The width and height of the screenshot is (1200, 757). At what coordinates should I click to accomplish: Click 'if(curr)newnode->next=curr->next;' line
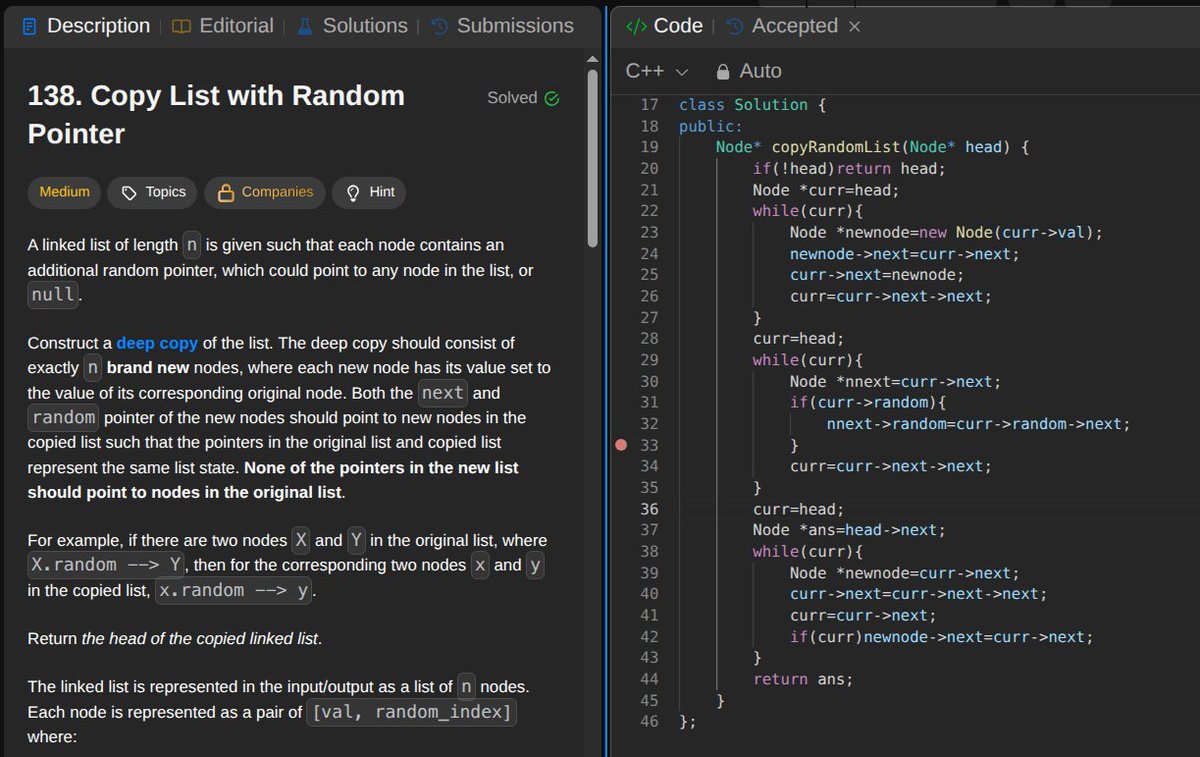(x=941, y=637)
